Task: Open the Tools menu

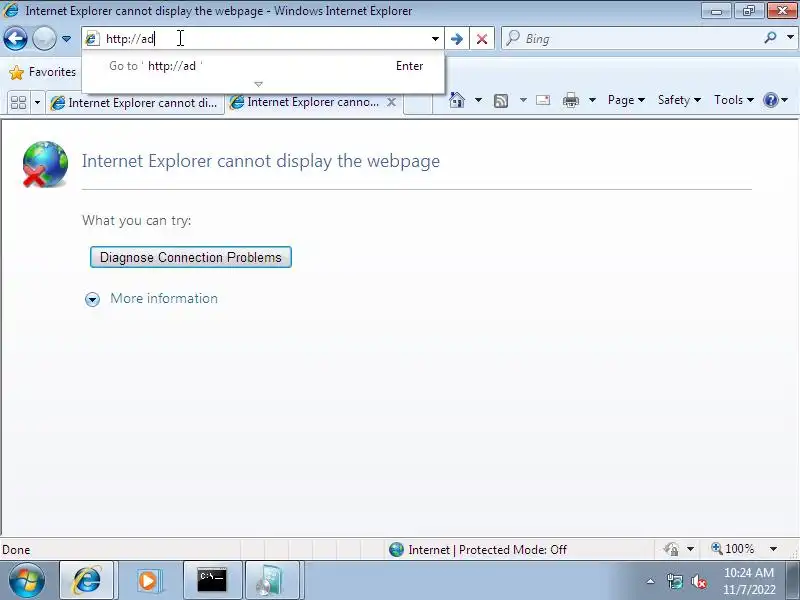Action: click(x=734, y=100)
